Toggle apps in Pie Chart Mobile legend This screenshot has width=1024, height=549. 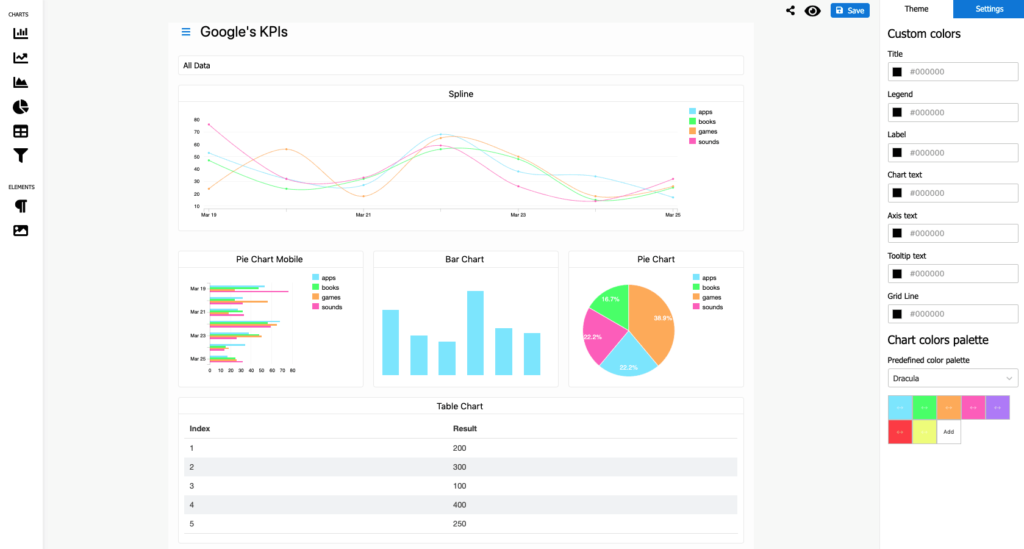tap(324, 277)
